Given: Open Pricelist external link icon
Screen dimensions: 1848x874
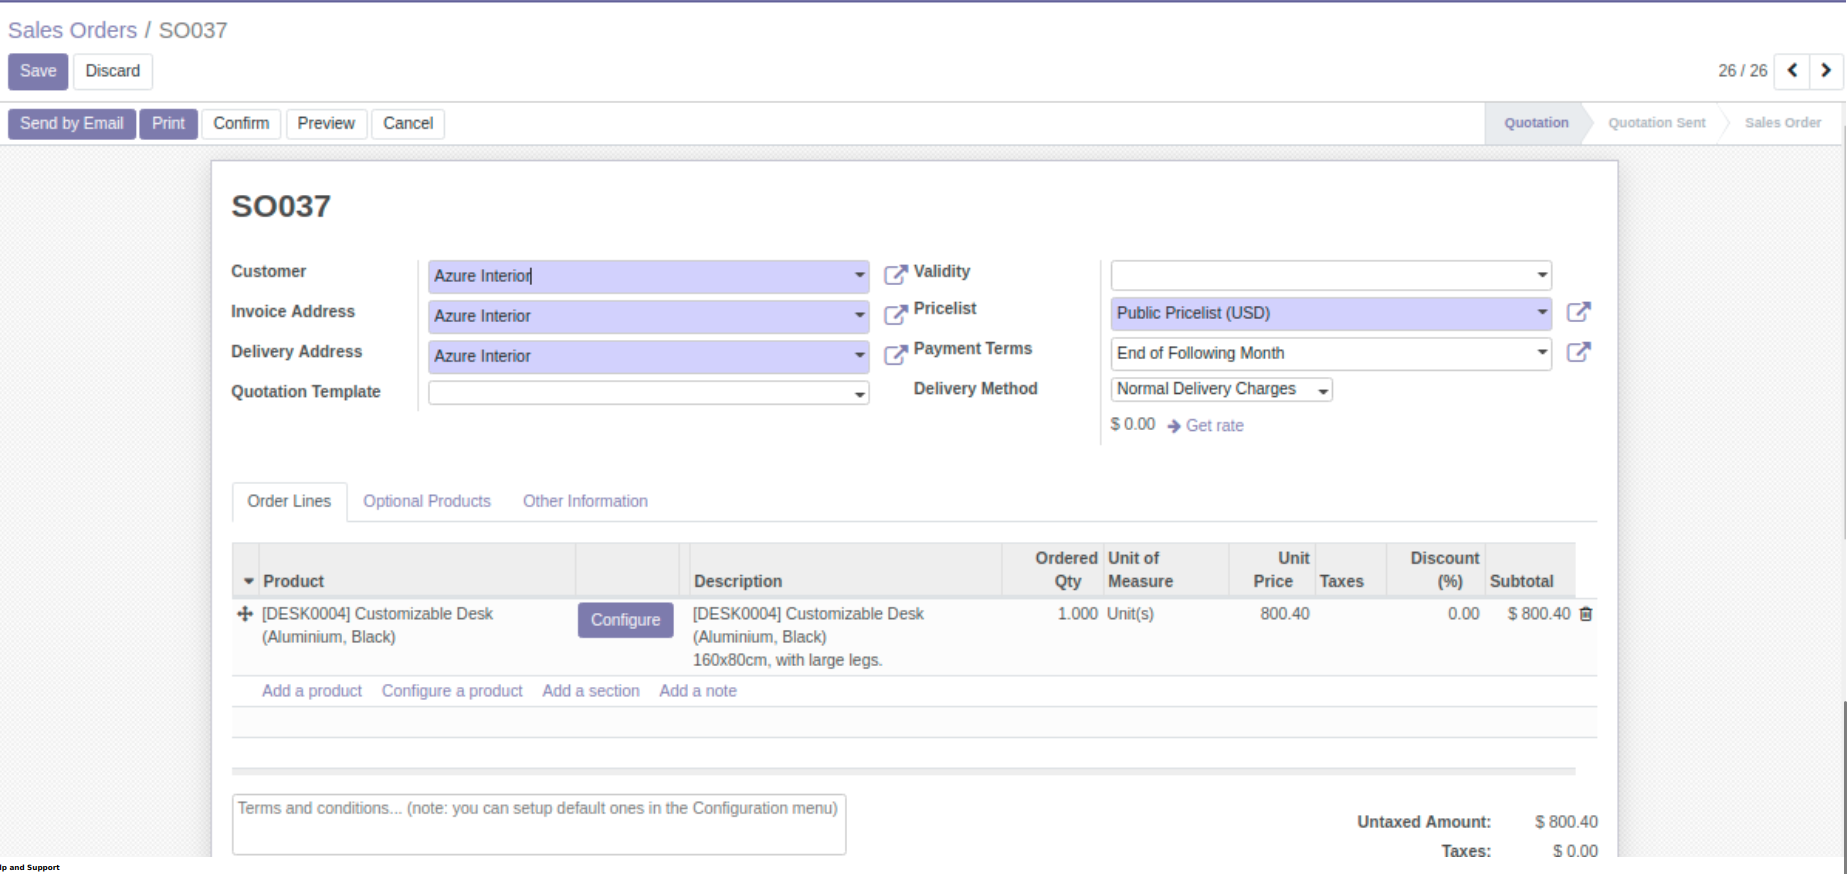Looking at the screenshot, I should 1578,312.
